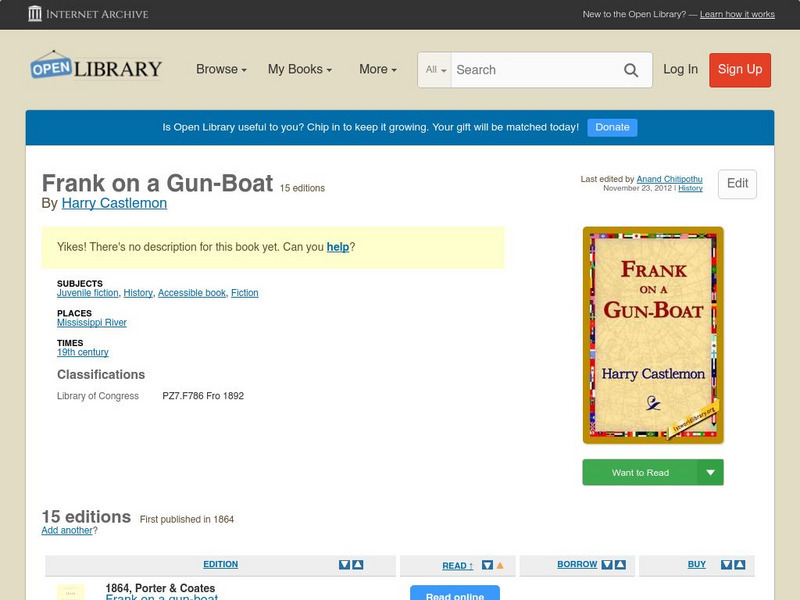This screenshot has height=600, width=800.
Task: Click the READ column descending sort arrow
Action: pyautogui.click(x=487, y=564)
